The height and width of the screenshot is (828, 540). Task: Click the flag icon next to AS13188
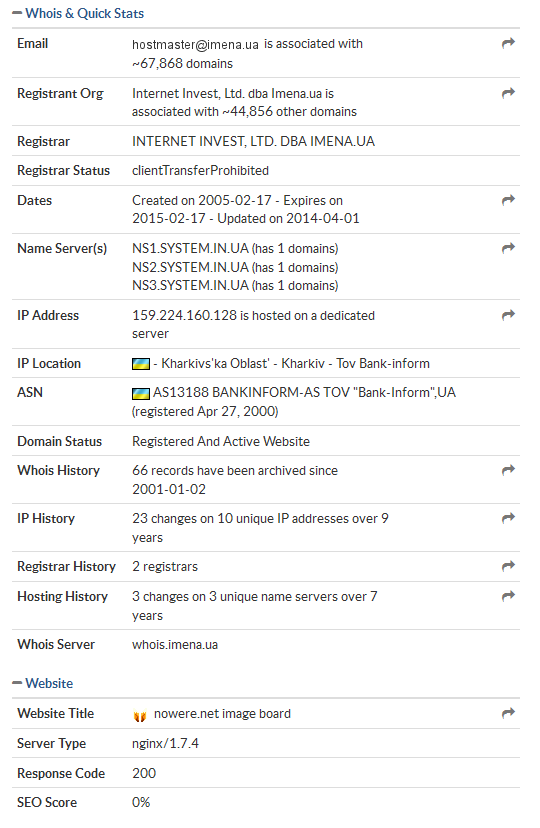pos(140,393)
